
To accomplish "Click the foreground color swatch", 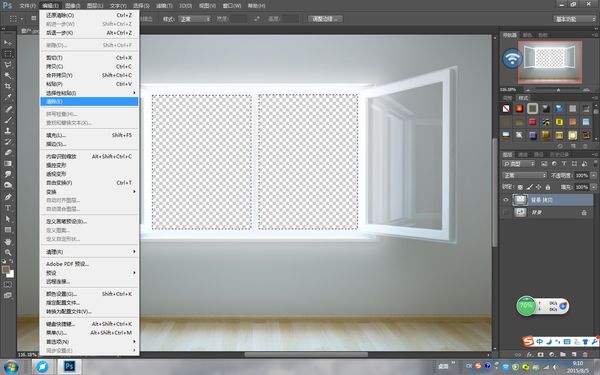I will pyautogui.click(x=5, y=269).
